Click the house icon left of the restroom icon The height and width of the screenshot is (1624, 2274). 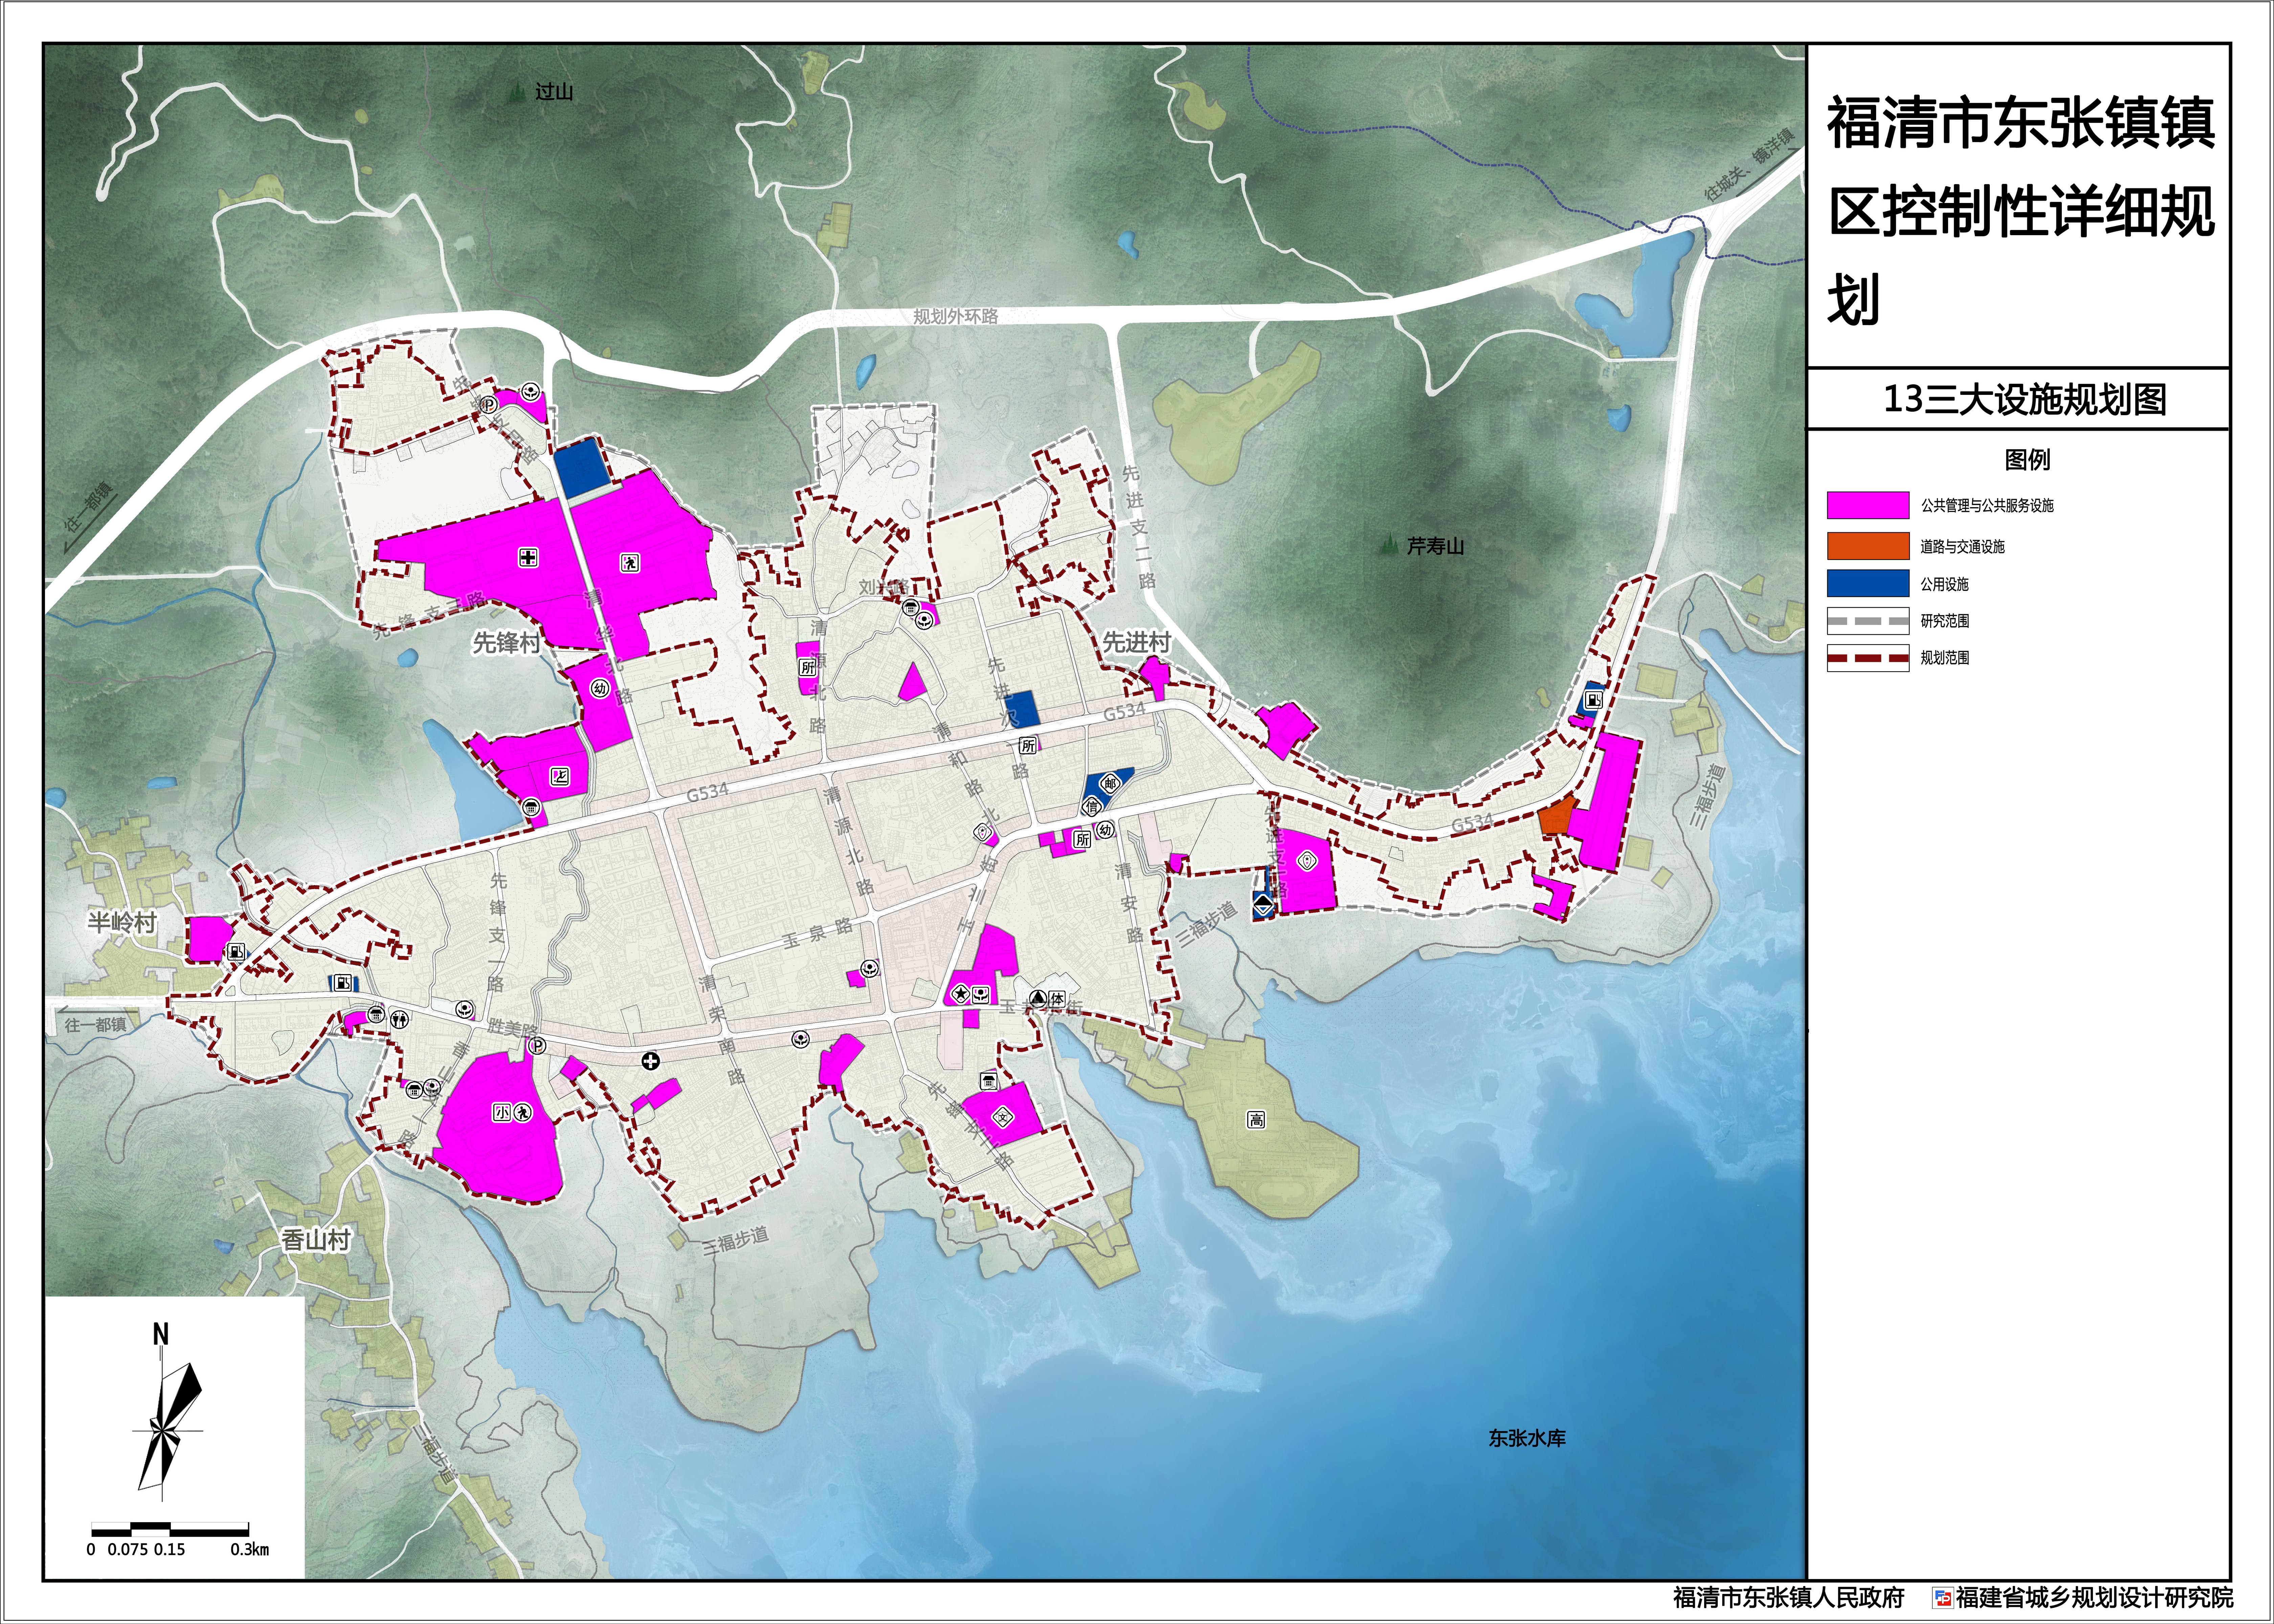(x=376, y=1015)
